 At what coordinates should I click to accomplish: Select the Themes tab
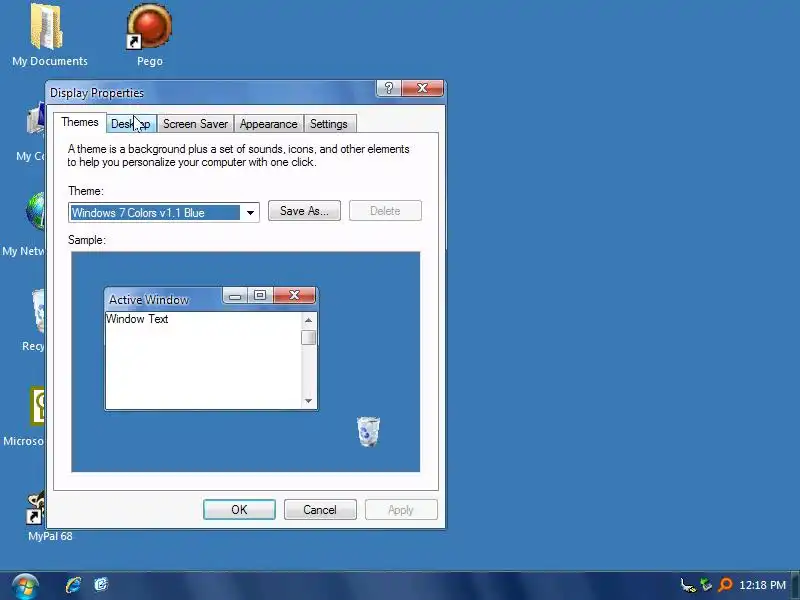point(80,122)
